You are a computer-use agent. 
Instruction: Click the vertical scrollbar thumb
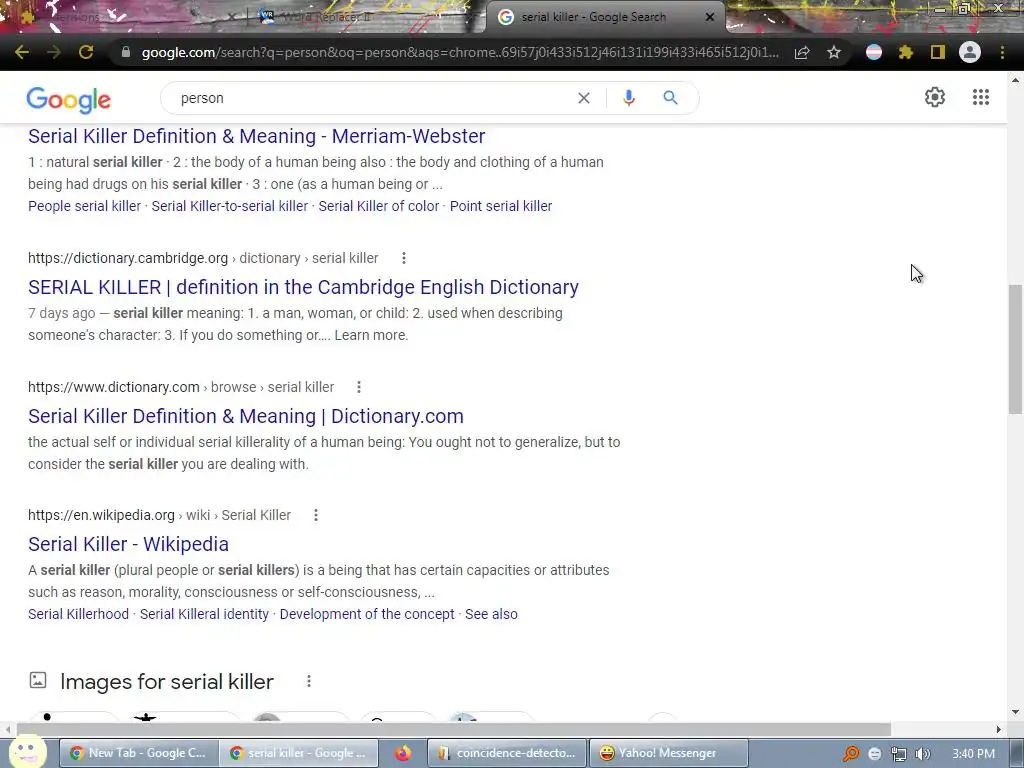[x=1015, y=349]
